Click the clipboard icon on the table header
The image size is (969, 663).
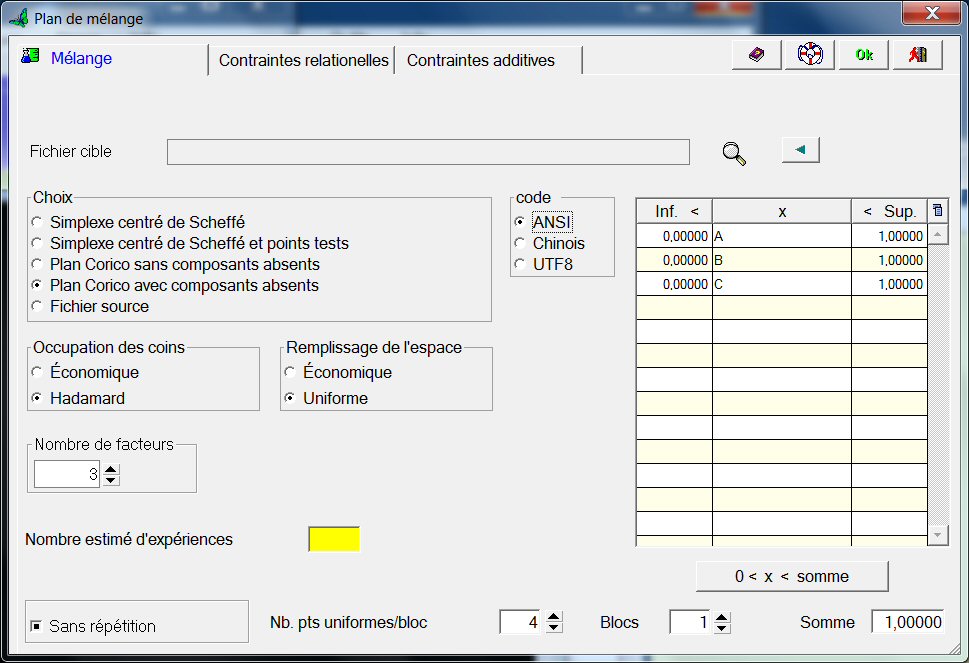(937, 208)
